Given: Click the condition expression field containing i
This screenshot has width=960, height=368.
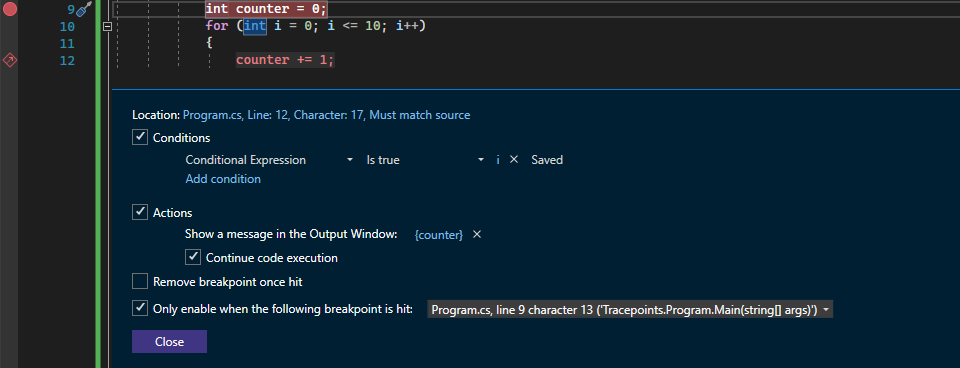Looking at the screenshot, I should pos(498,160).
